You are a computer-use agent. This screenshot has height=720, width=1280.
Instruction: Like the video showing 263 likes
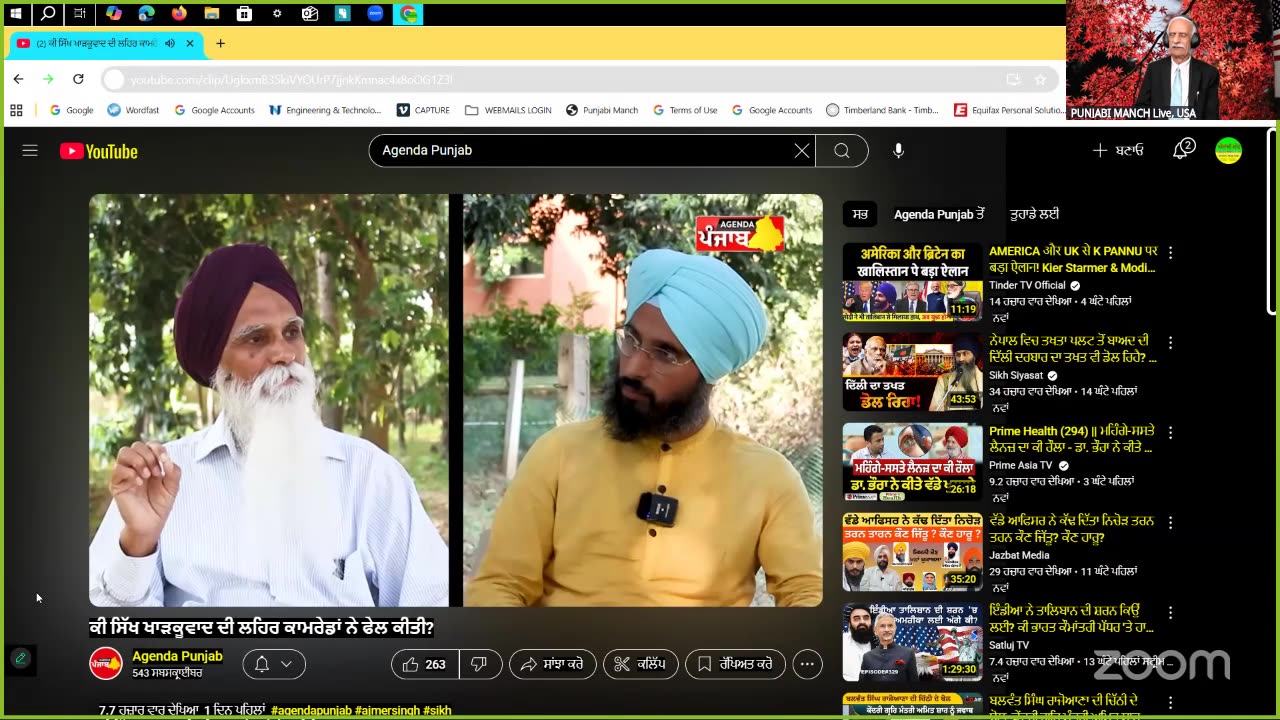click(x=425, y=664)
